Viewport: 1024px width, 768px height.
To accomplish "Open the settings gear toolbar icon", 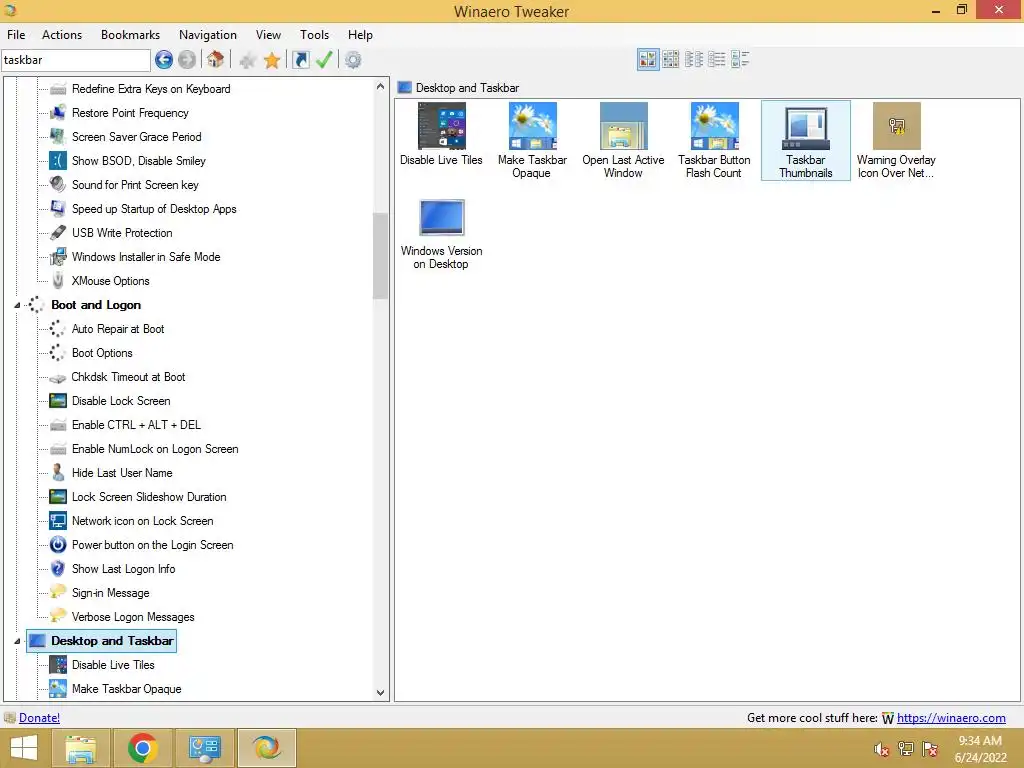I will coord(353,60).
